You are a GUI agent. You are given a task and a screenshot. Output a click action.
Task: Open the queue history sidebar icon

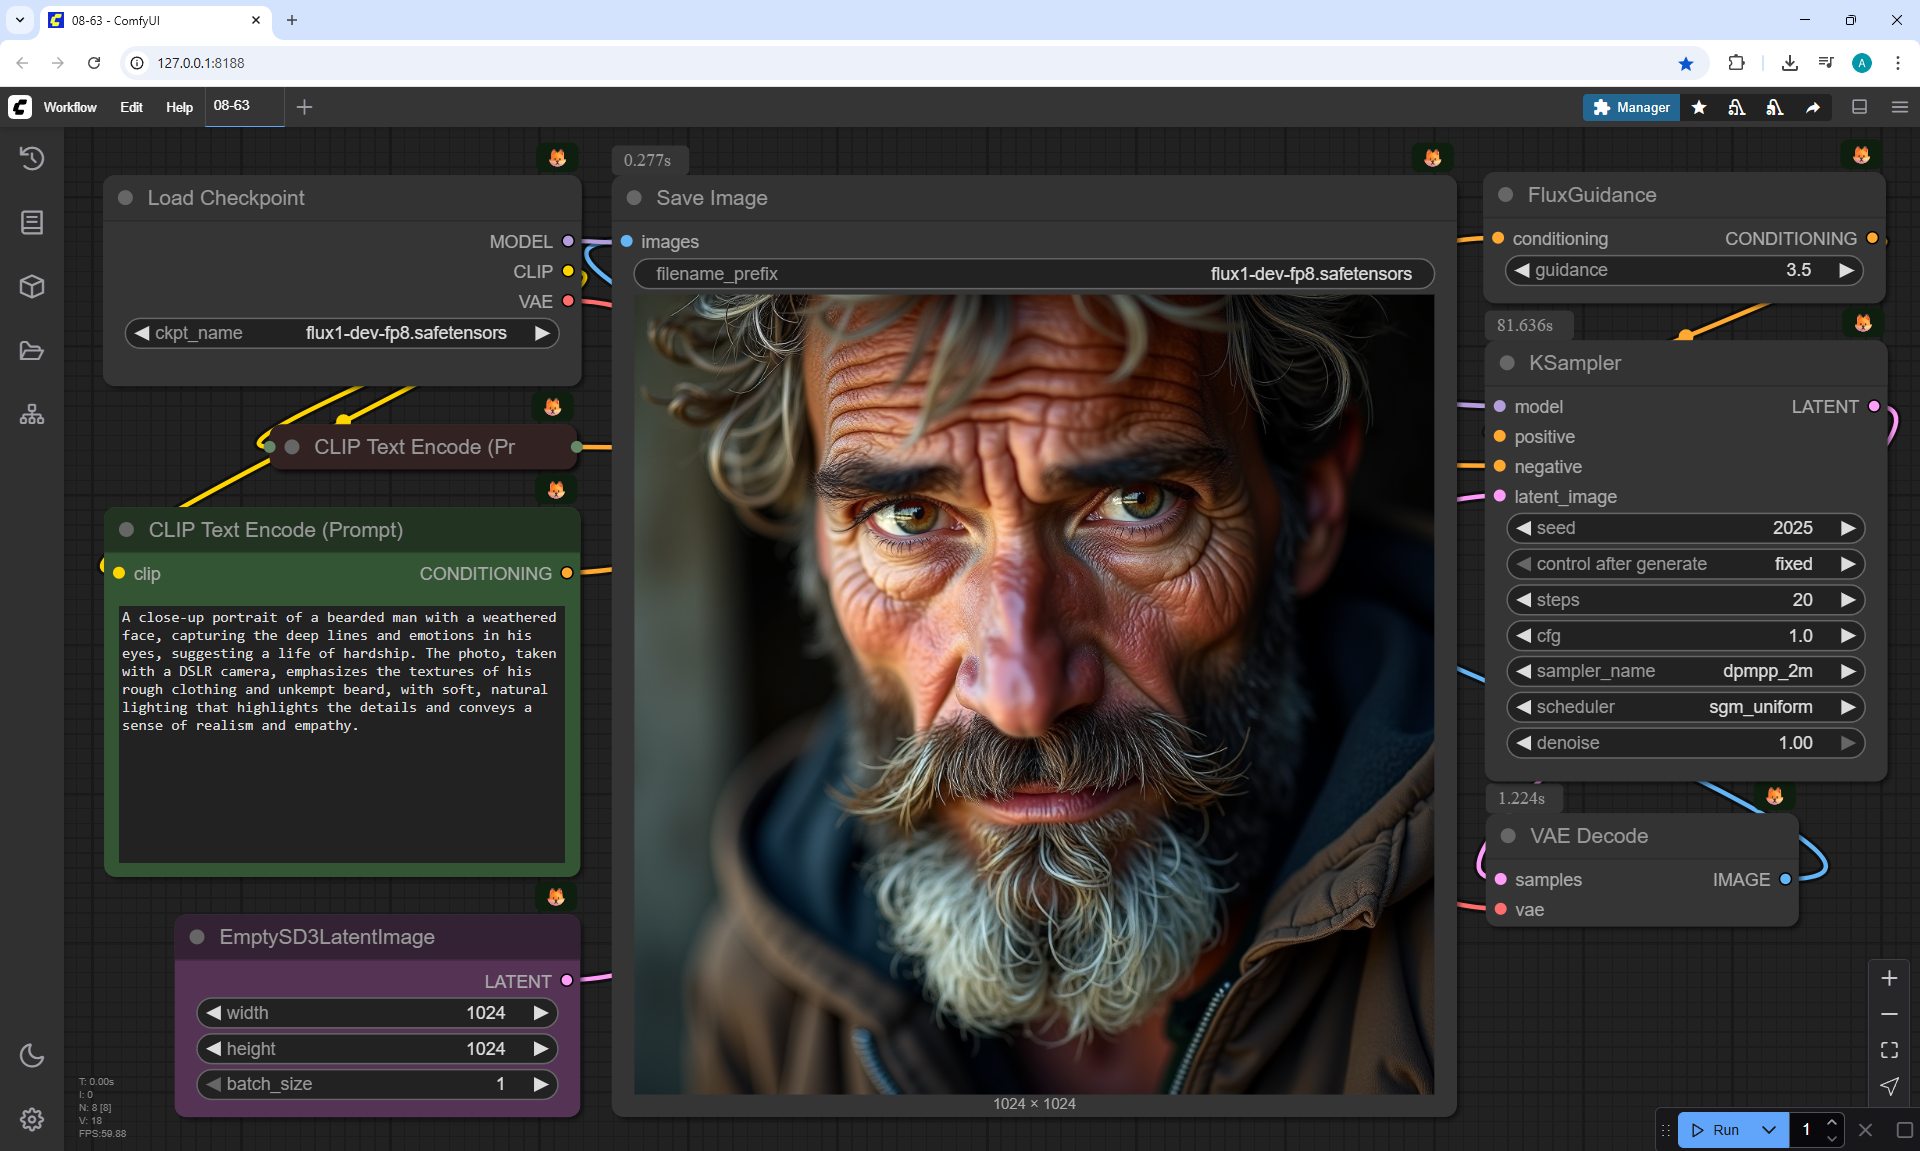32,158
